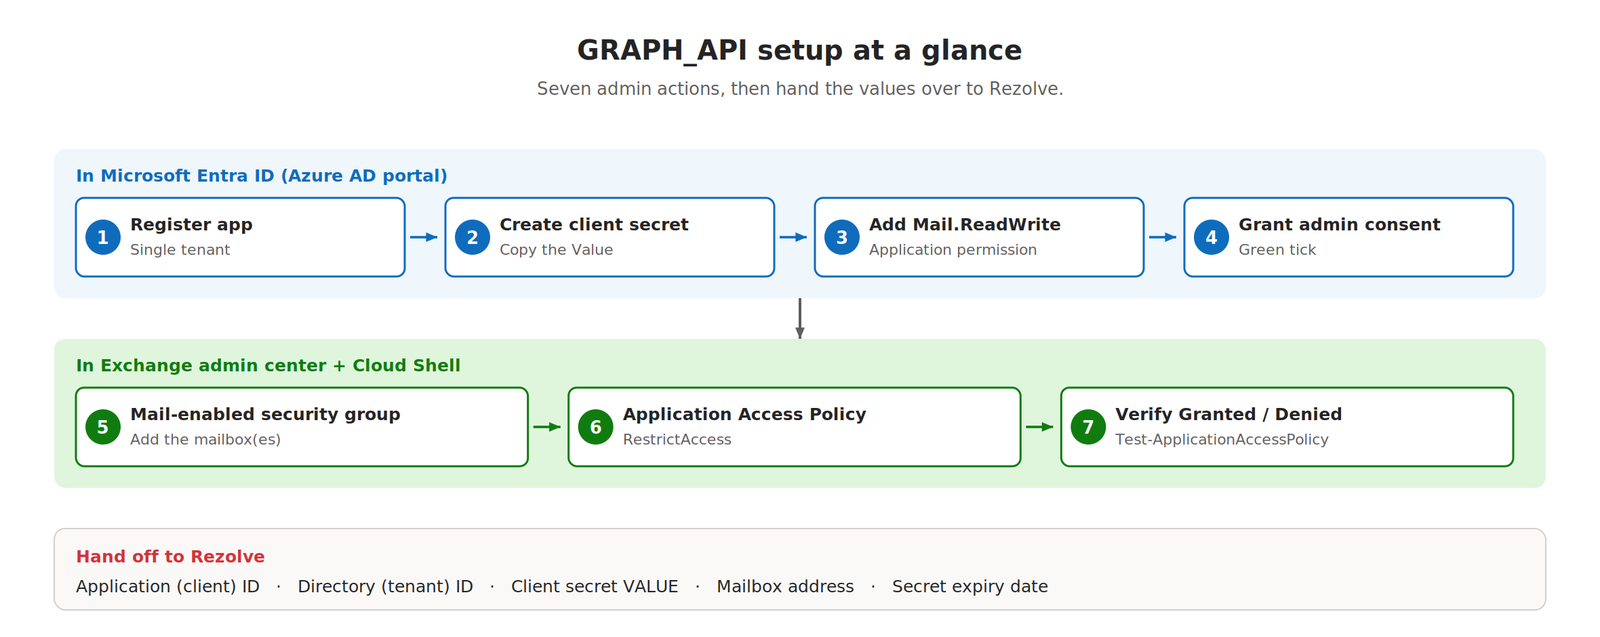Click the 'Grant admin consent' step card
Image resolution: width=1600 pixels, height=637 pixels.
1348,237
